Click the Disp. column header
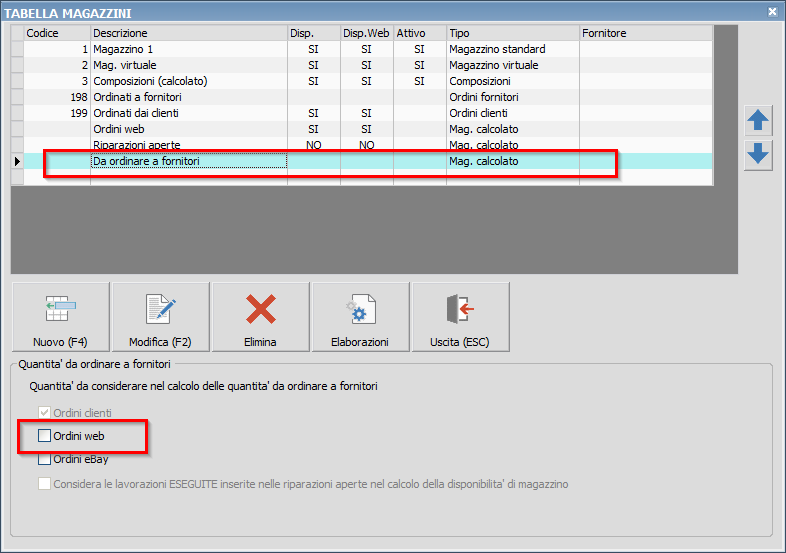This screenshot has width=786, height=553. pos(314,33)
